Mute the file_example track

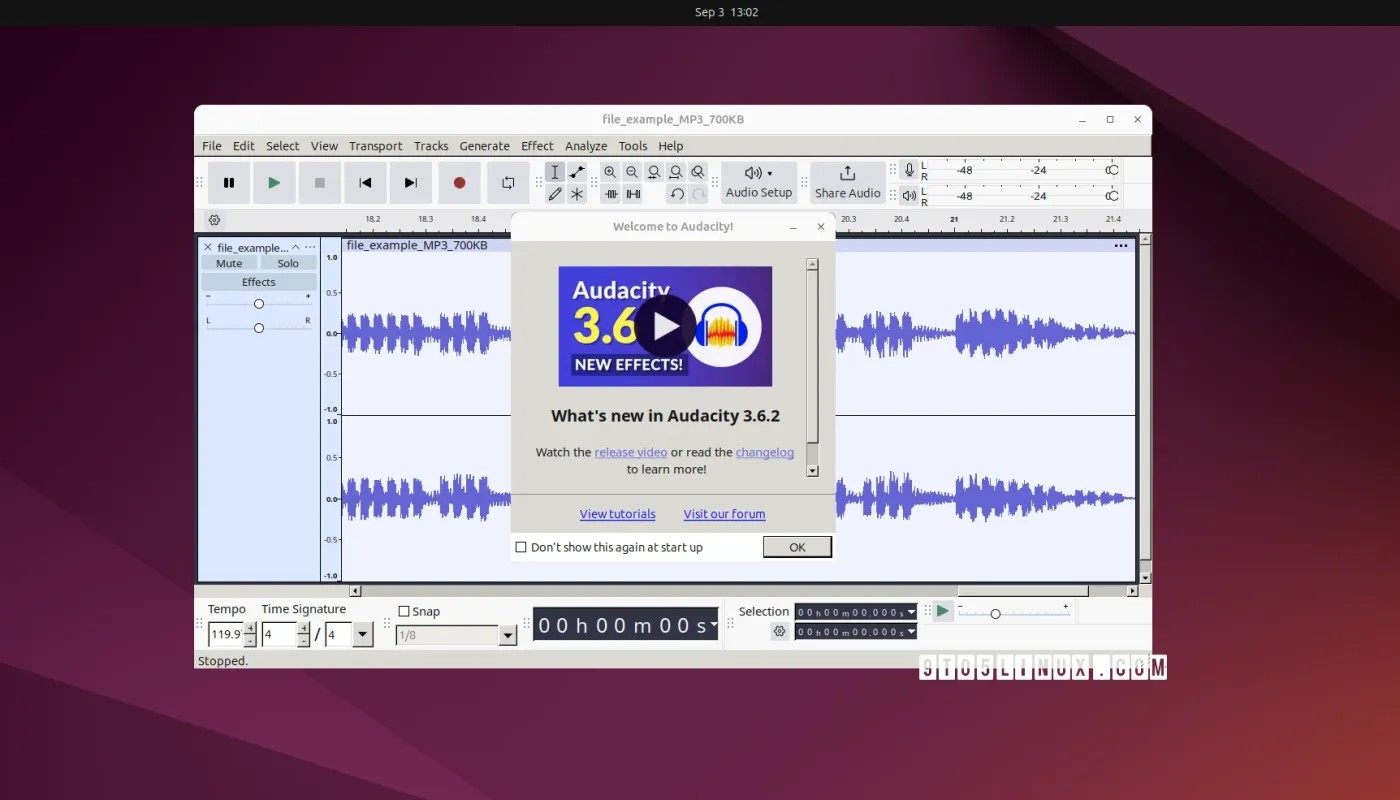tap(228, 262)
